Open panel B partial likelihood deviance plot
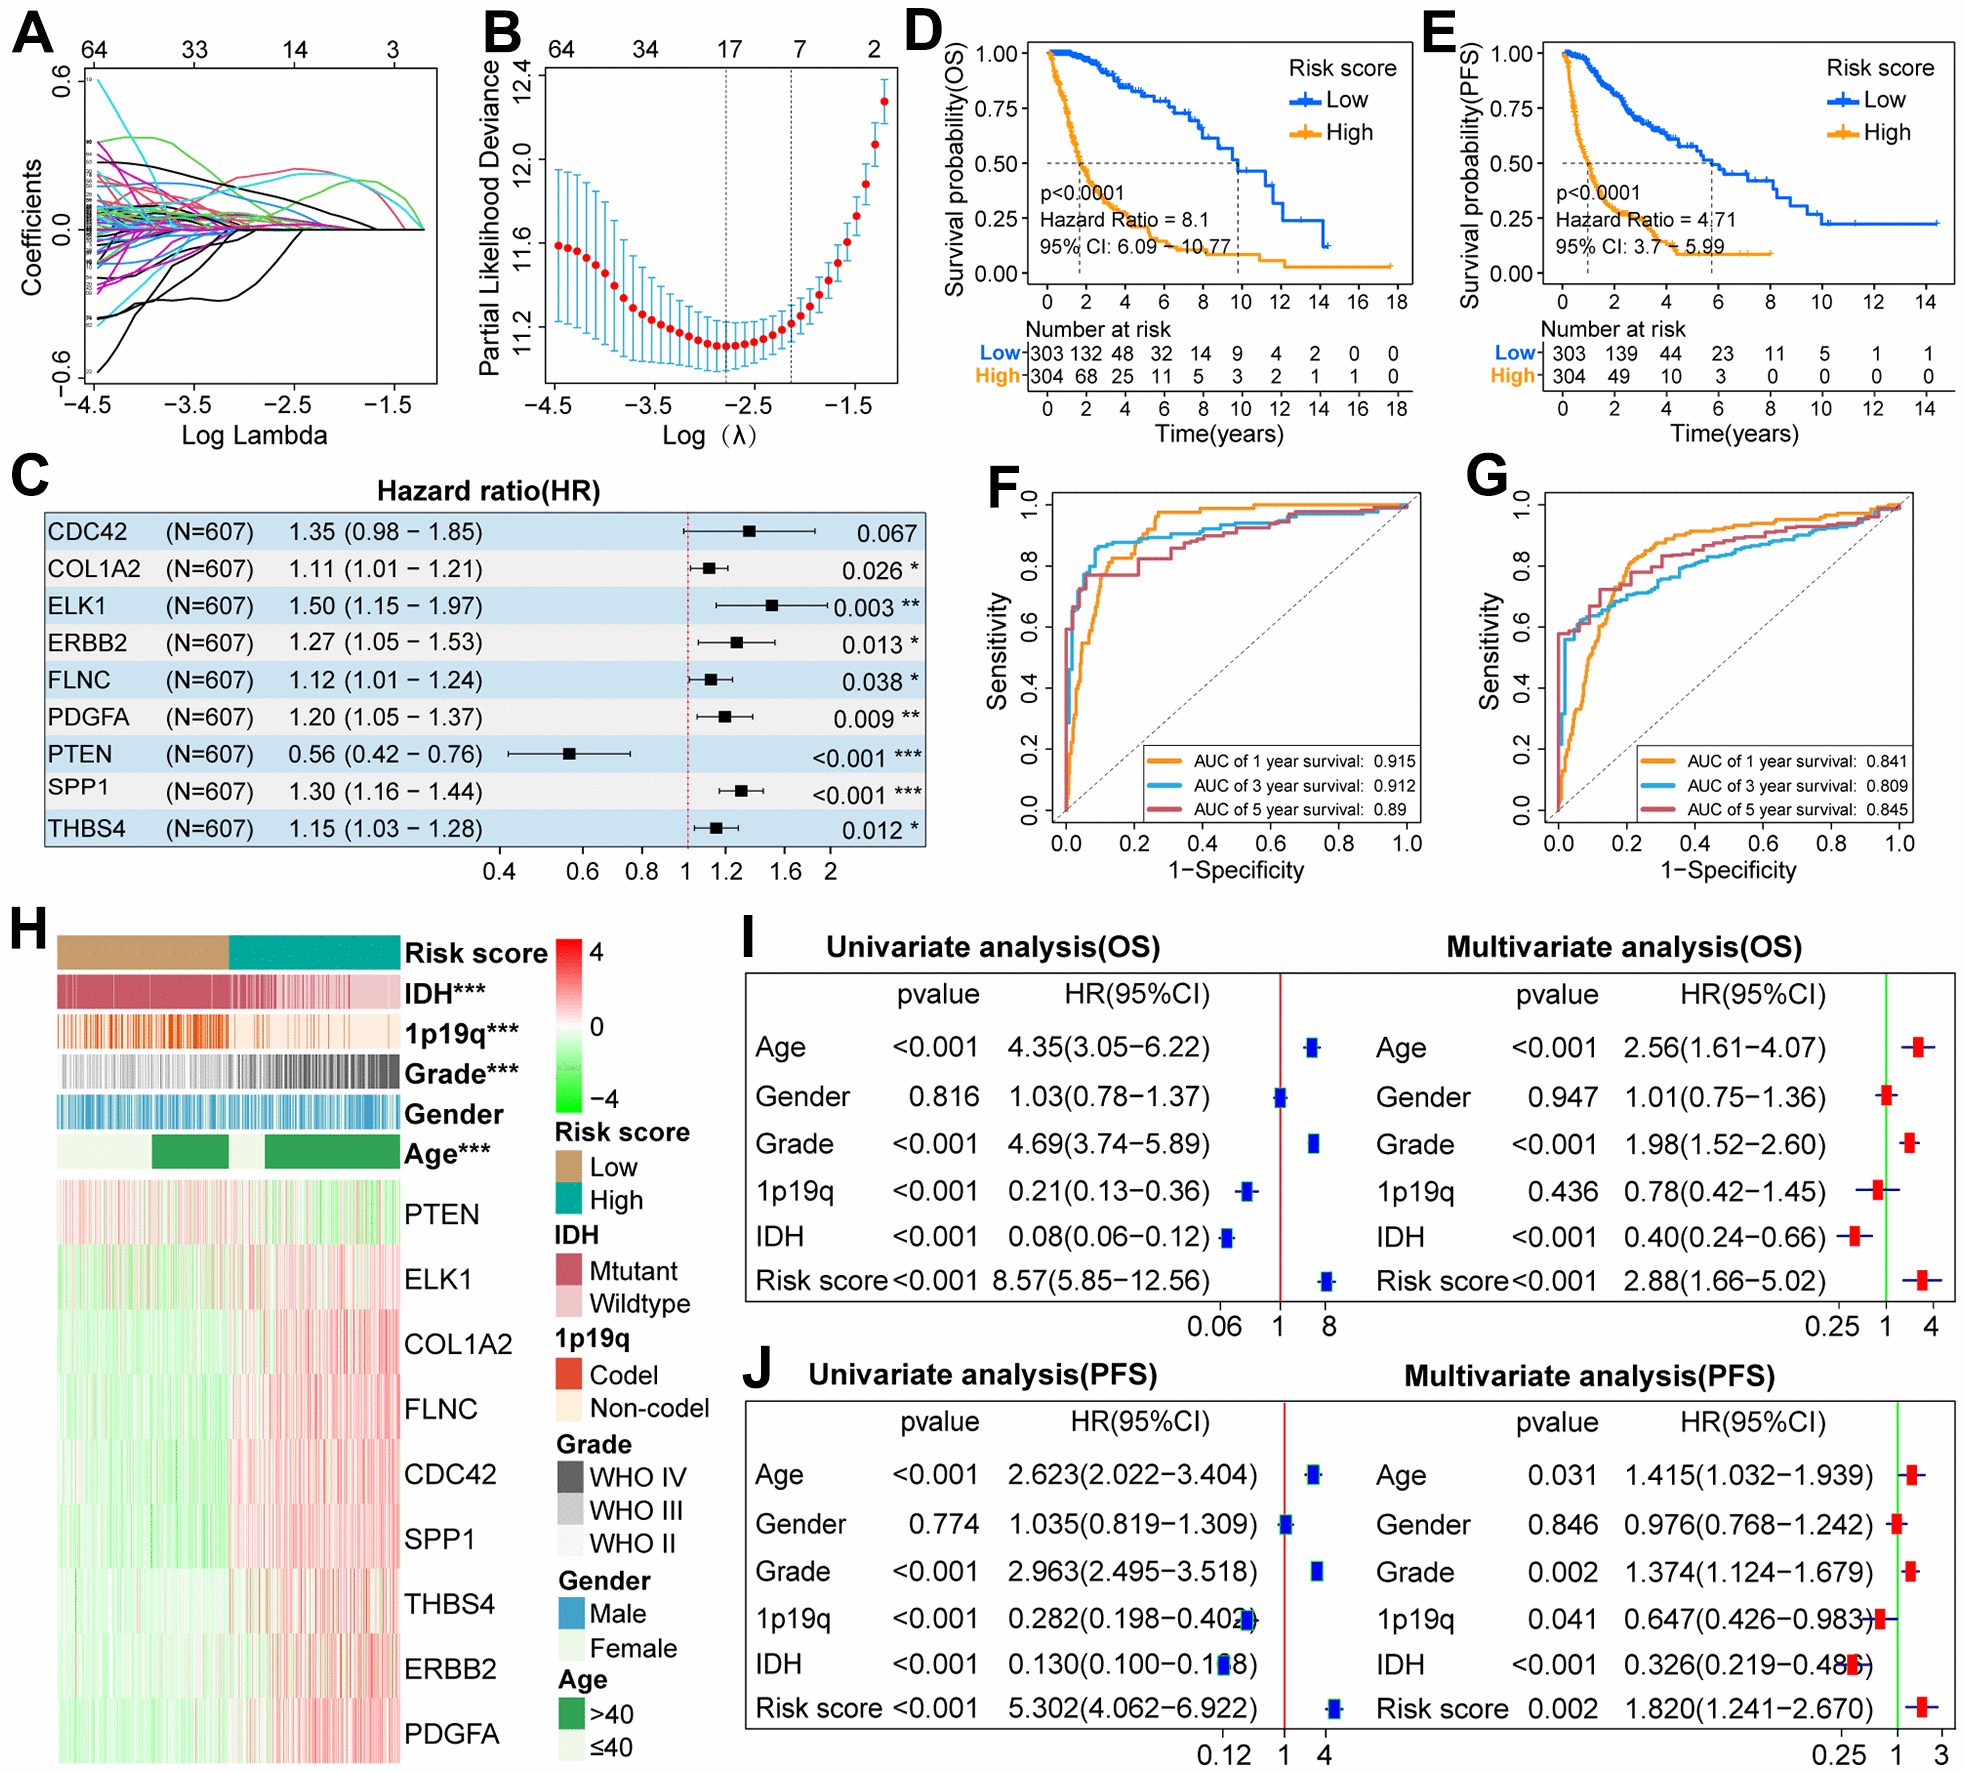The image size is (1965, 1773). [x=736, y=171]
